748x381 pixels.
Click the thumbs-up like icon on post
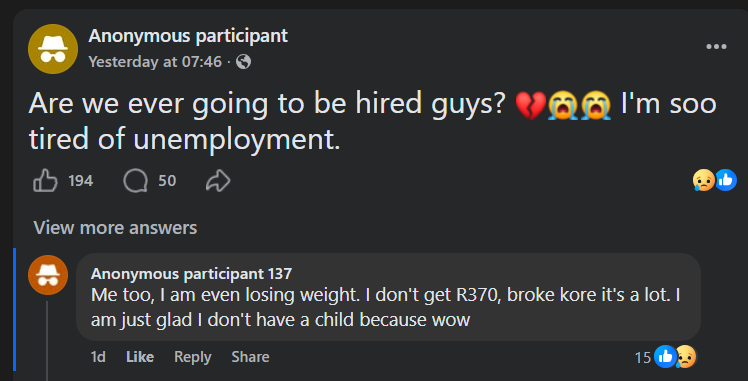tap(45, 181)
